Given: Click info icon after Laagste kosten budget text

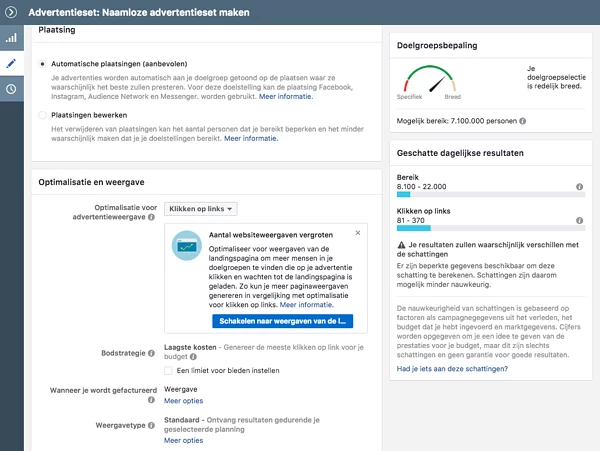Looking at the screenshot, I should (x=193, y=357).
